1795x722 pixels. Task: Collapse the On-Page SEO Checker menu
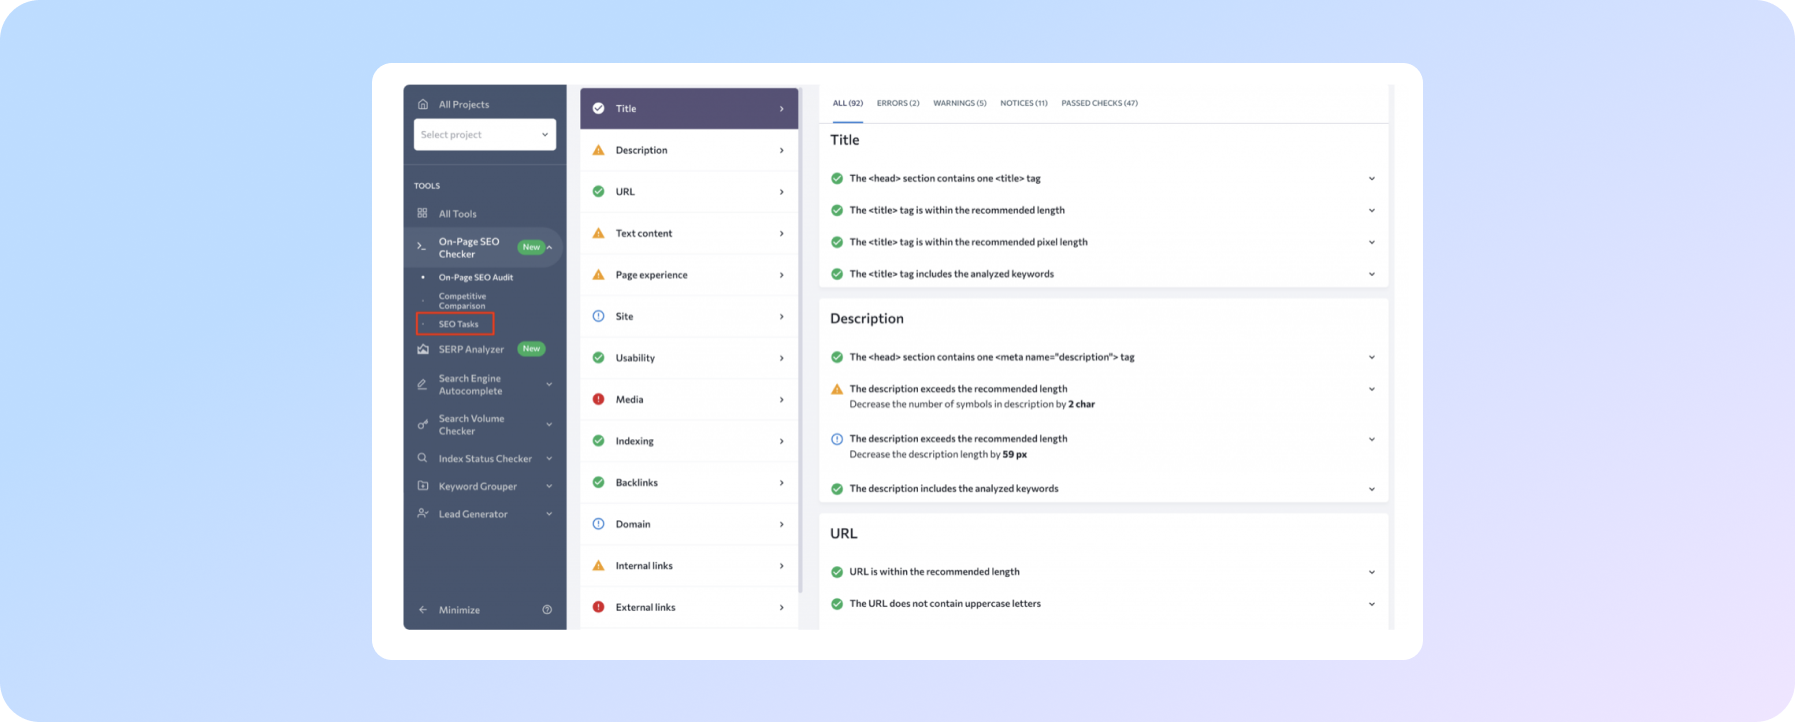click(x=549, y=247)
